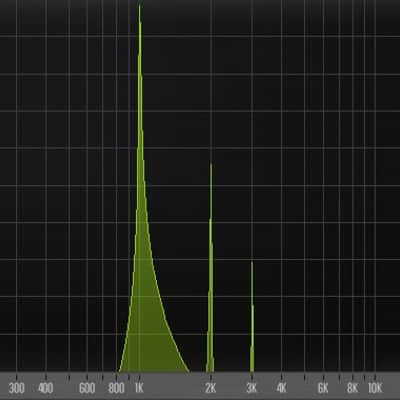
Task: Click the 600 frequency axis label
Action: (87, 388)
